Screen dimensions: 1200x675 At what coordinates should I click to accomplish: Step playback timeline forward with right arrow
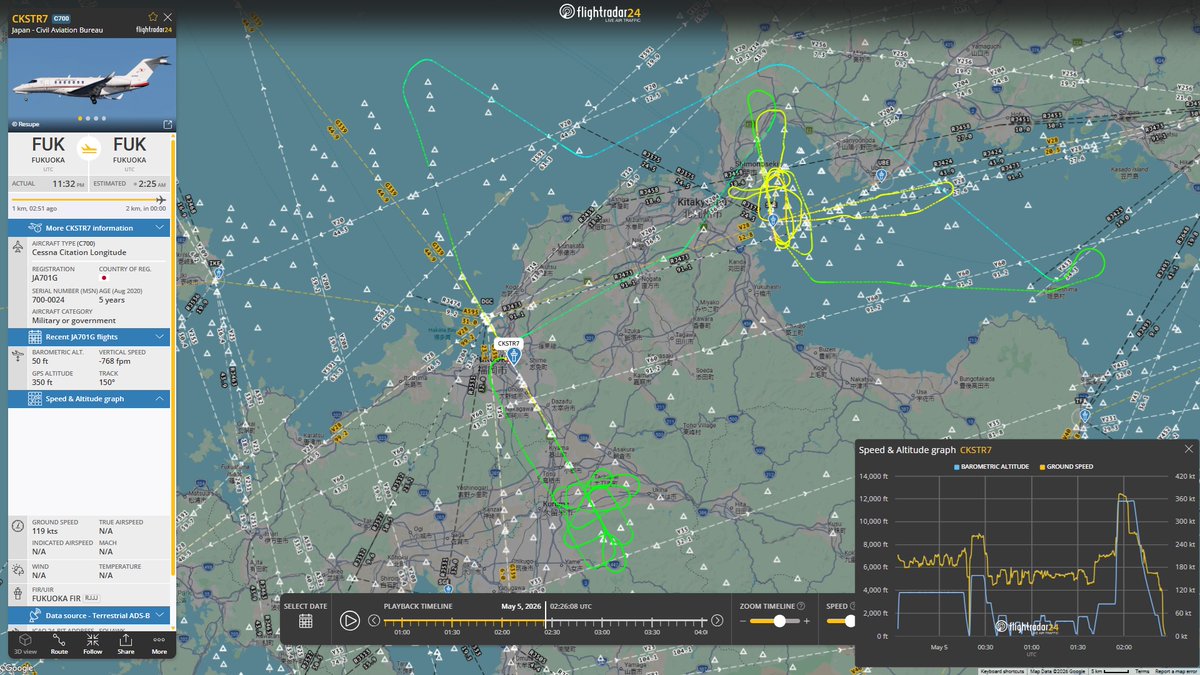(x=717, y=620)
